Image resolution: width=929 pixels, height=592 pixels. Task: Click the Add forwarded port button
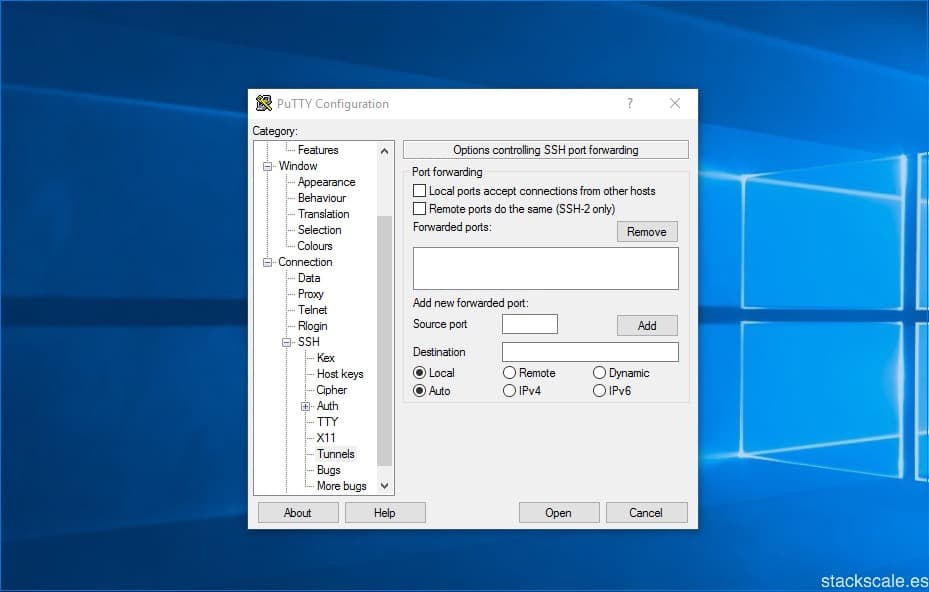(647, 325)
